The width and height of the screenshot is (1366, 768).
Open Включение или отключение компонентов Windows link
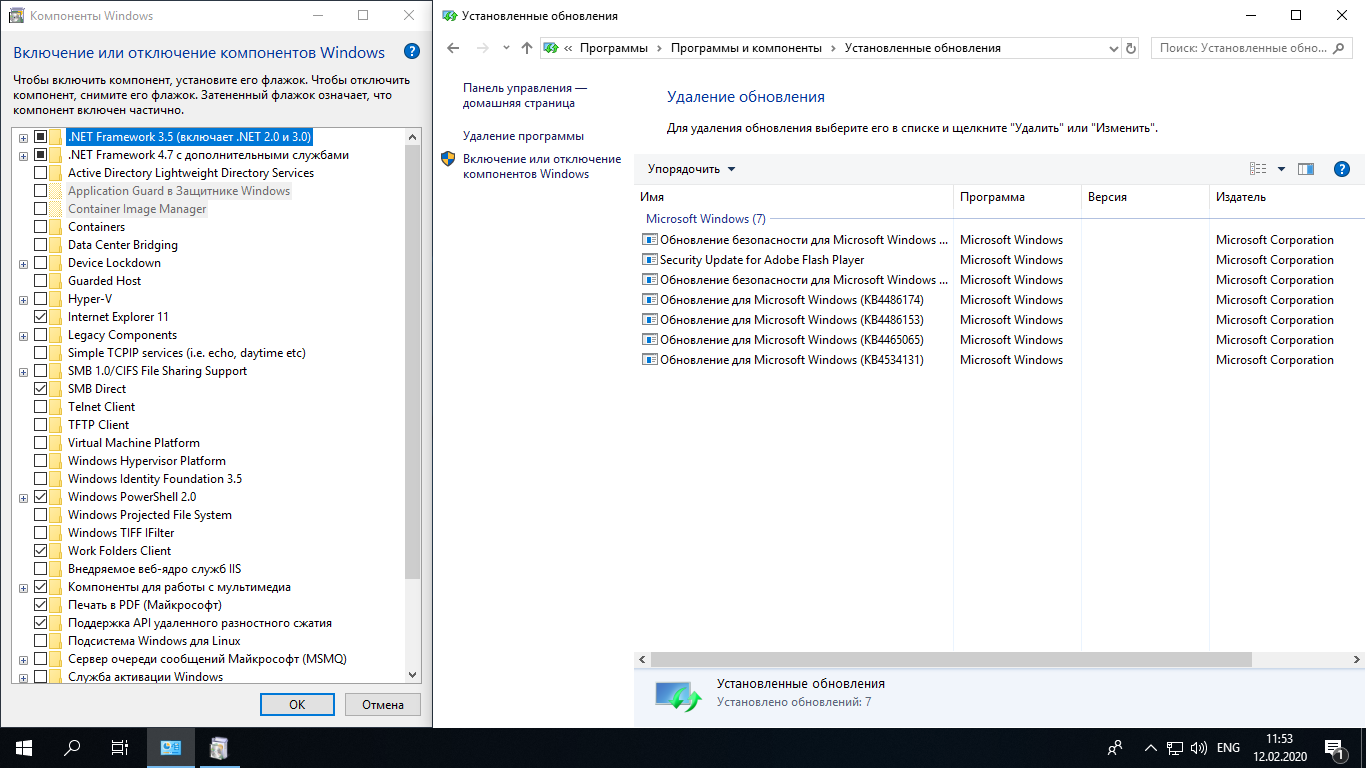541,166
